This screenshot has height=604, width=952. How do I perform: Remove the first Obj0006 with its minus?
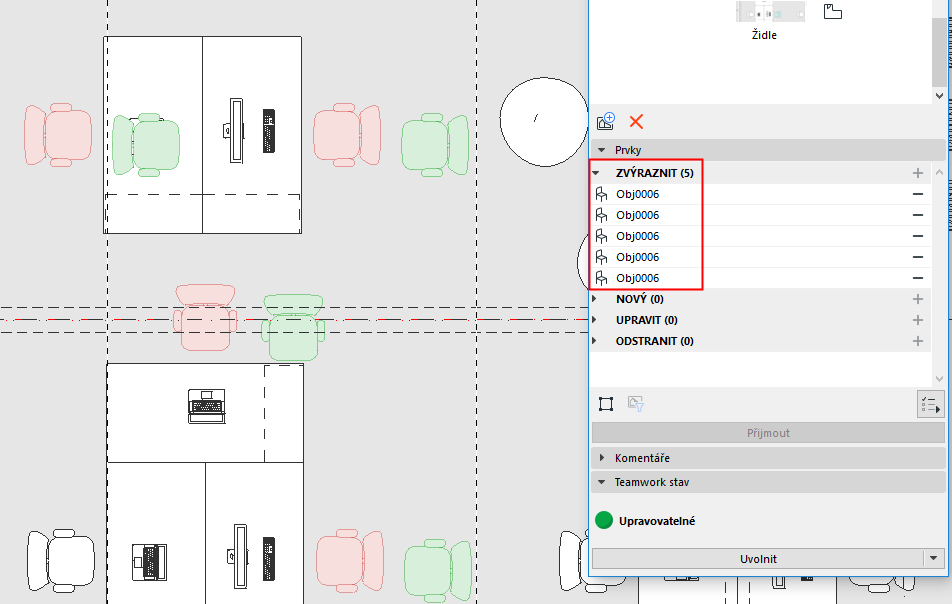pyautogui.click(x=917, y=194)
